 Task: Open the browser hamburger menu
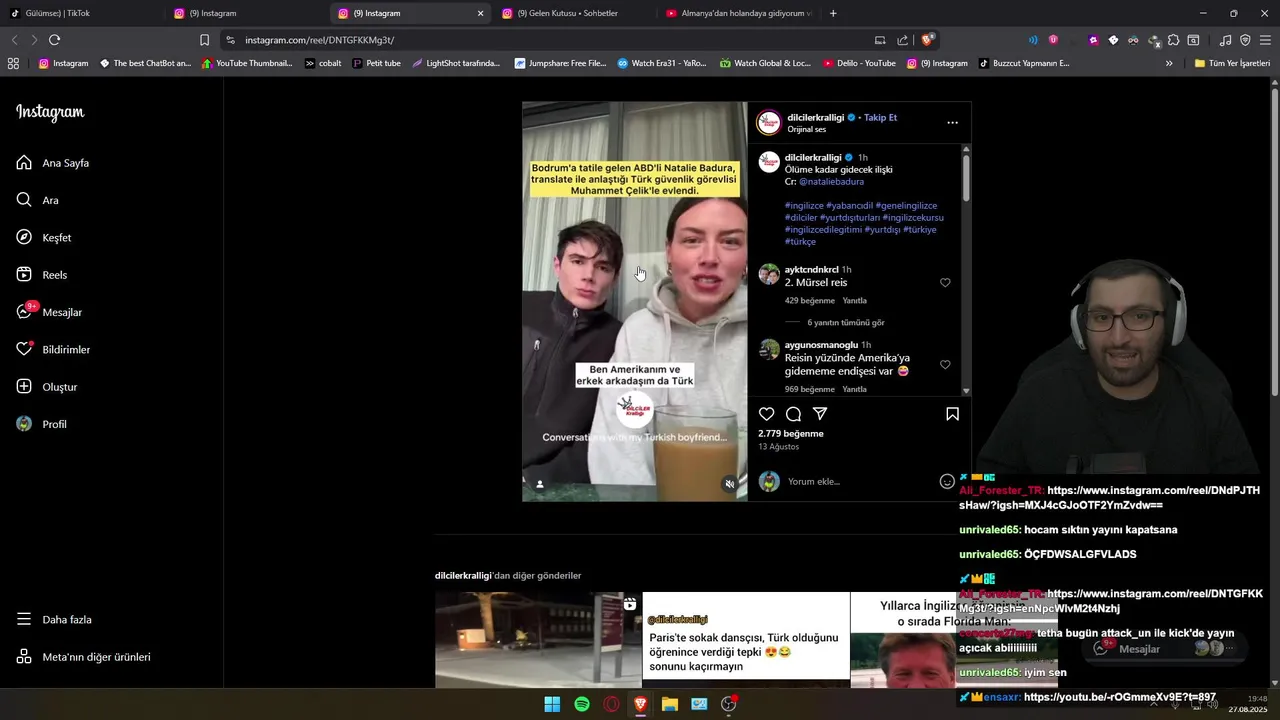pos(1265,40)
